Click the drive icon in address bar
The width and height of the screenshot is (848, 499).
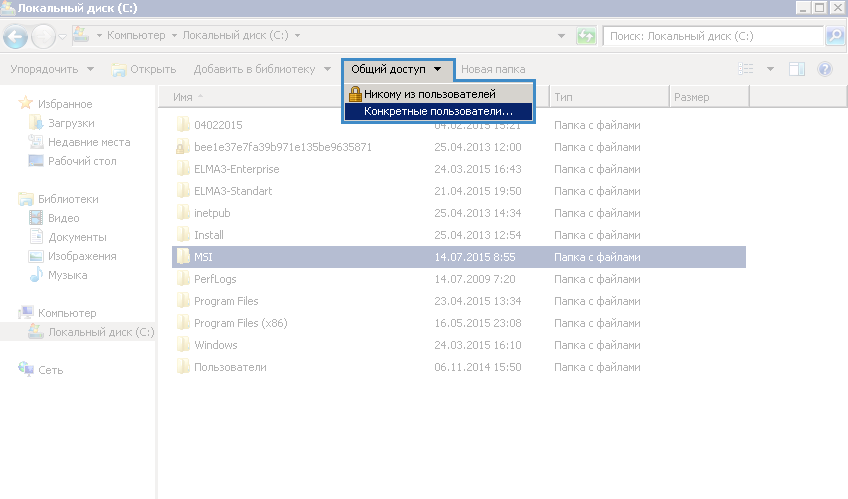pyautogui.click(x=81, y=35)
